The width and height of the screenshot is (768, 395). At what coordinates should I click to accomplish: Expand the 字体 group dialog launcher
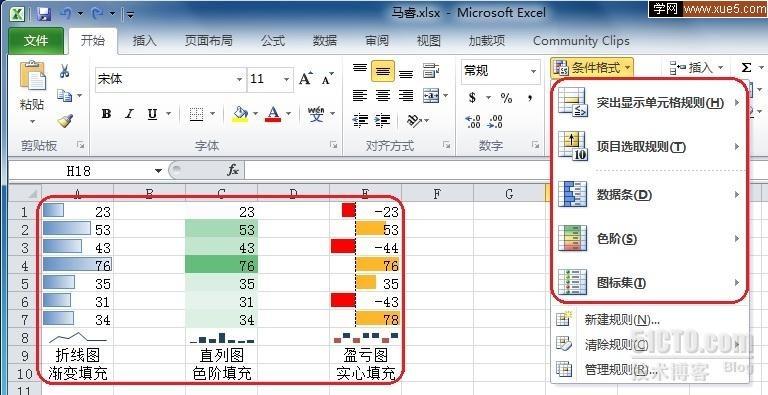coord(333,145)
